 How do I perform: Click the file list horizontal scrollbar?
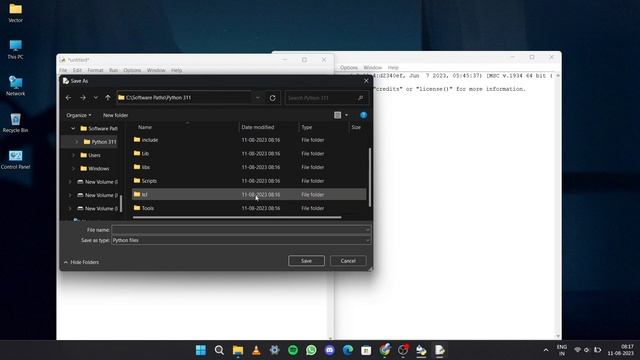click(x=237, y=217)
